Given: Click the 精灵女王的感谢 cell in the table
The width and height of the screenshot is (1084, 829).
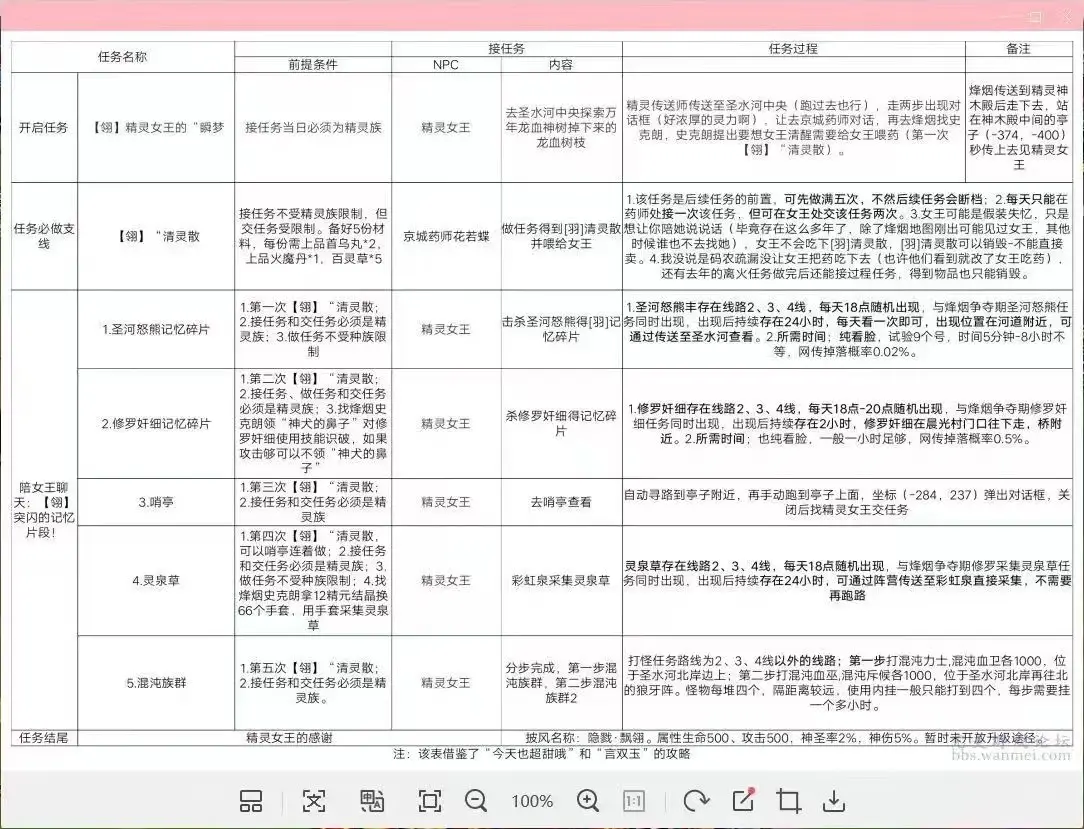Looking at the screenshot, I should 289,738.
